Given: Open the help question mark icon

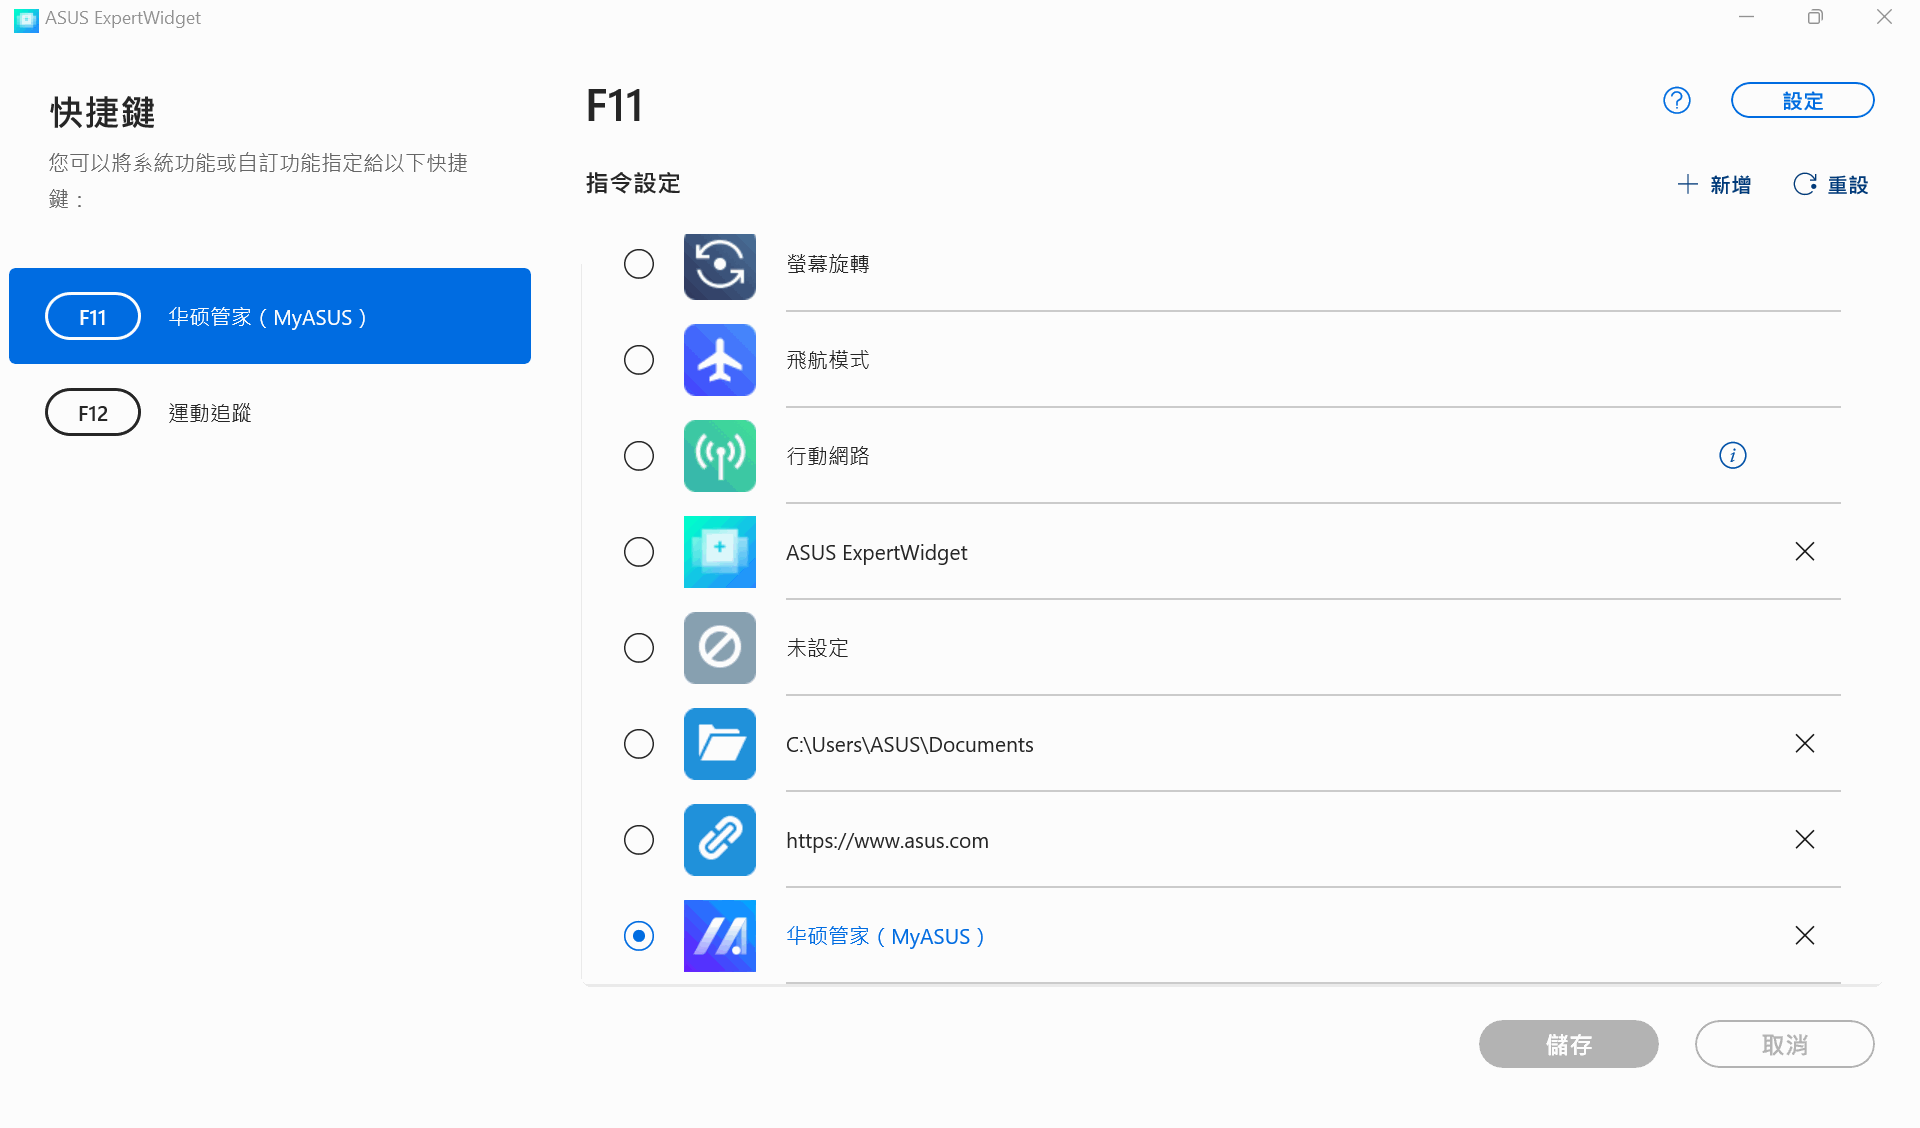Looking at the screenshot, I should [1677, 100].
